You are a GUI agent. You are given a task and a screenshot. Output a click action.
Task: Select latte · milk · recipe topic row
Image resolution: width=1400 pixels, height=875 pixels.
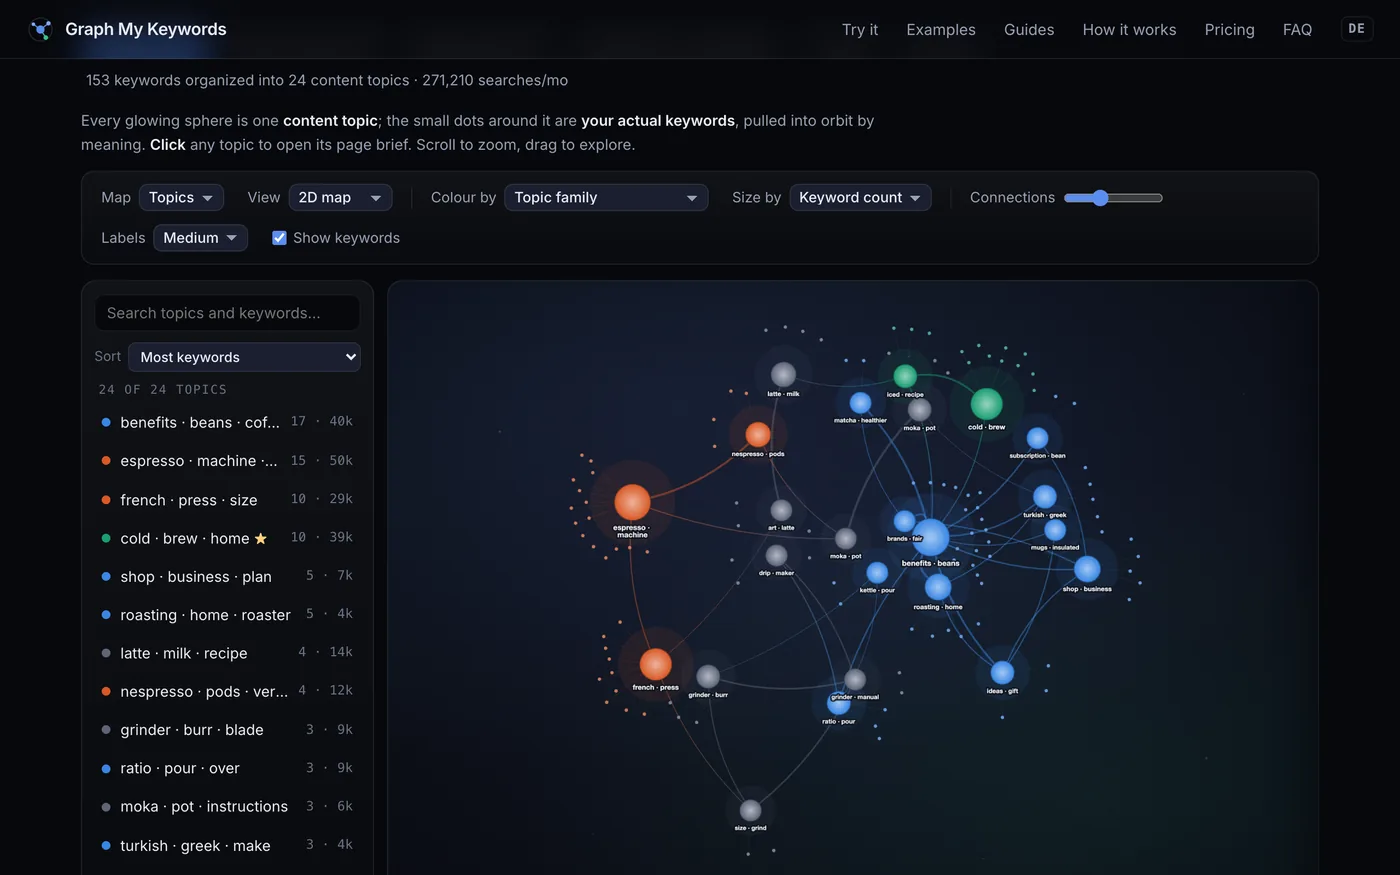click(x=227, y=653)
